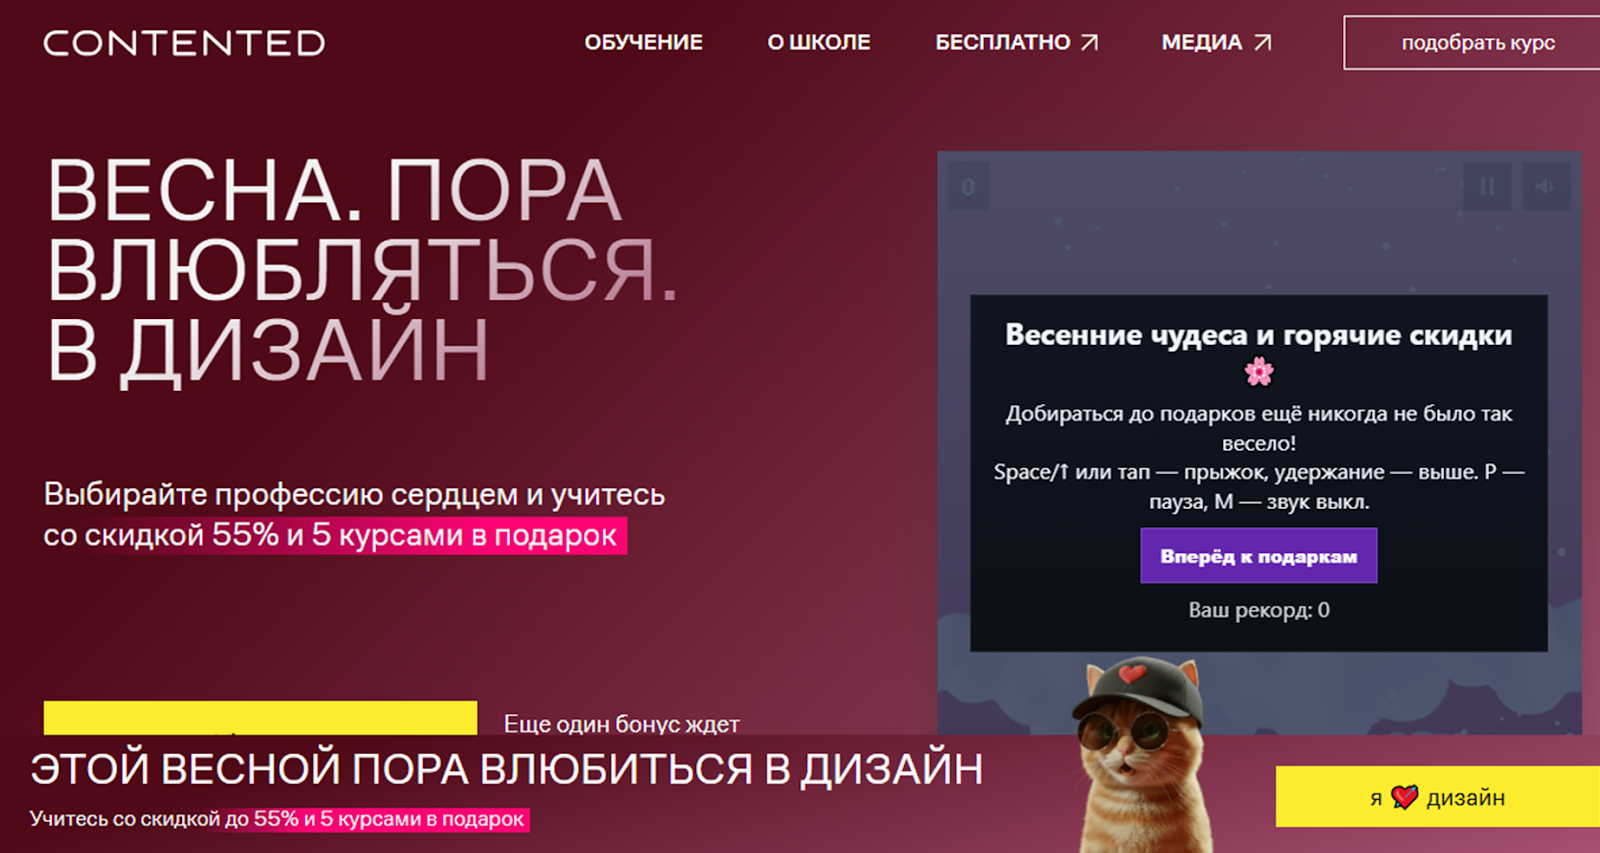Click the game score counter showing 0

tap(968, 186)
